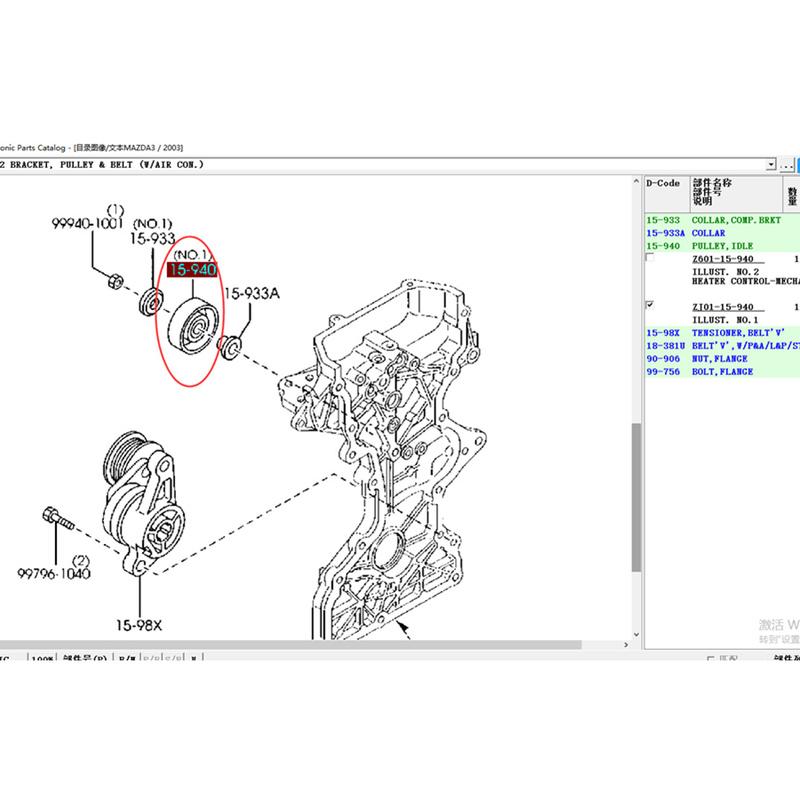Uncheck the ZJ01-15-940 part checkbox
The width and height of the screenshot is (800, 800).
[650, 305]
